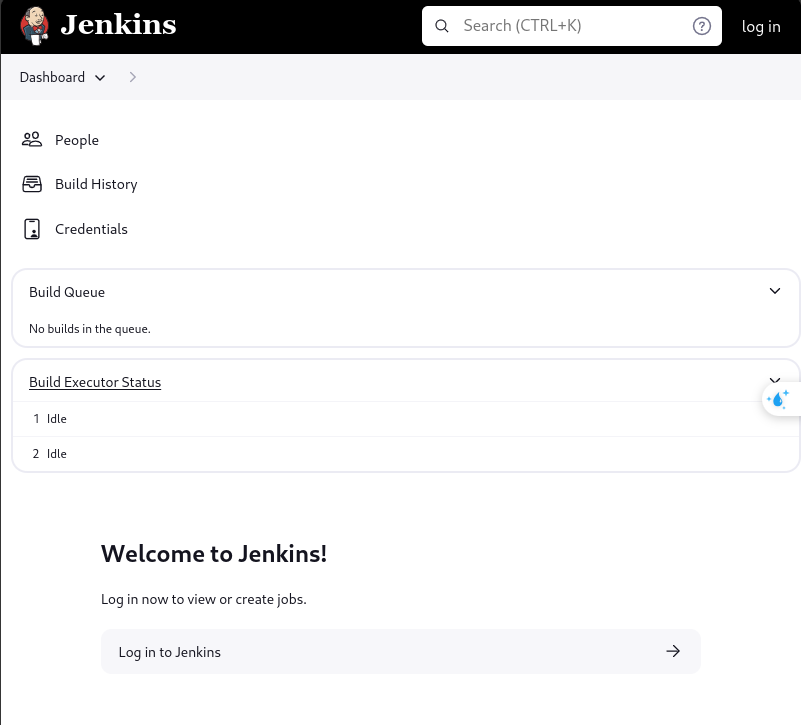The height and width of the screenshot is (725, 801).
Task: Click the Credentials badge icon
Action: (32, 229)
